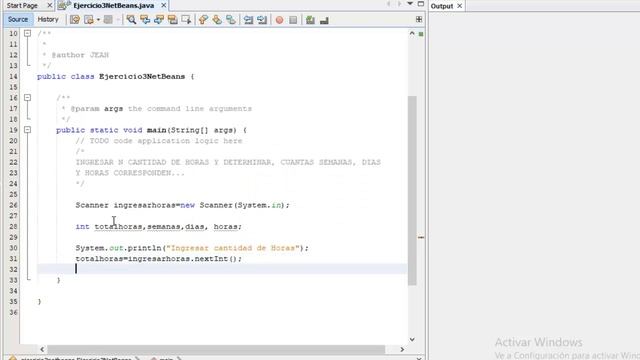Screen dimensions: 640x360
Task: Click the variable 'semanas' in line 28
Action: click(164, 227)
